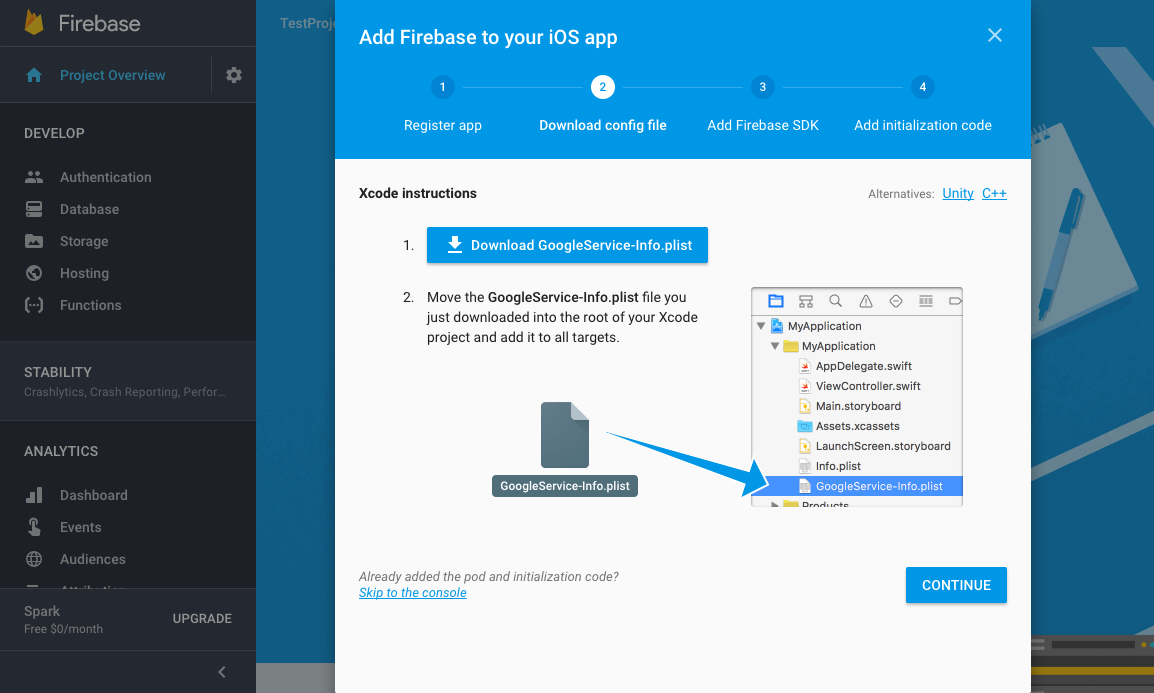
Task: Open the Hosting sidebar icon
Action: pyautogui.click(x=34, y=272)
